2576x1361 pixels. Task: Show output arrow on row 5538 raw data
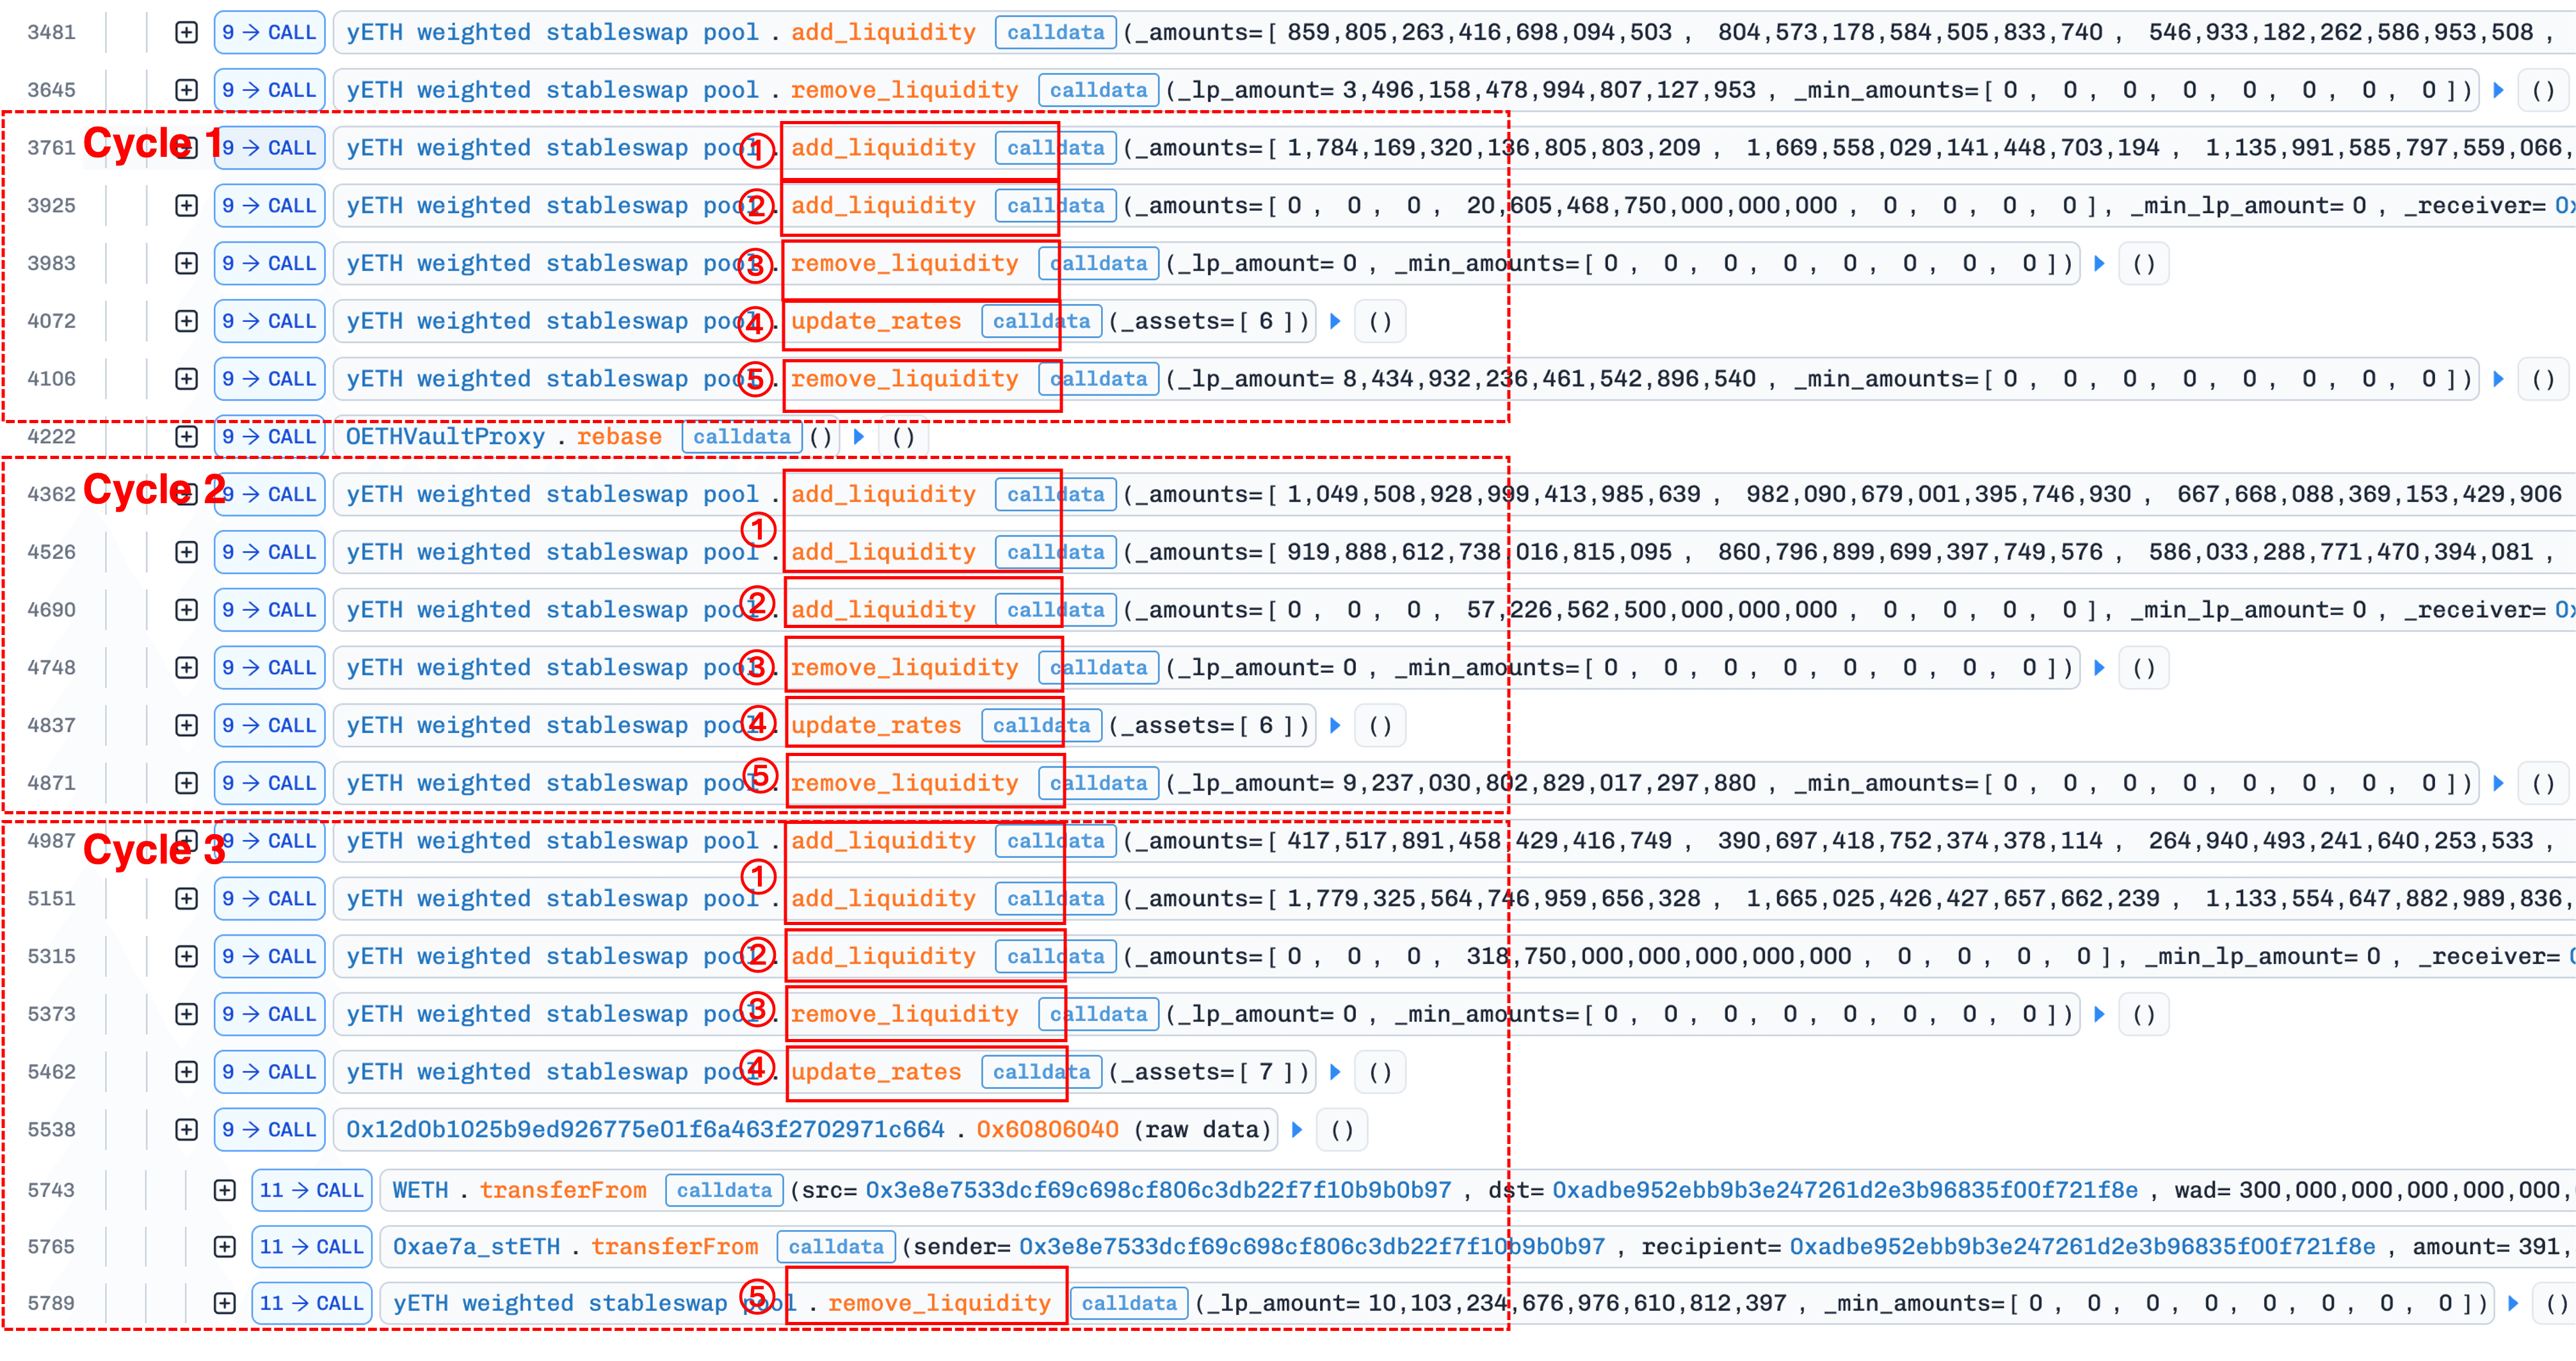pyautogui.click(x=1297, y=1130)
